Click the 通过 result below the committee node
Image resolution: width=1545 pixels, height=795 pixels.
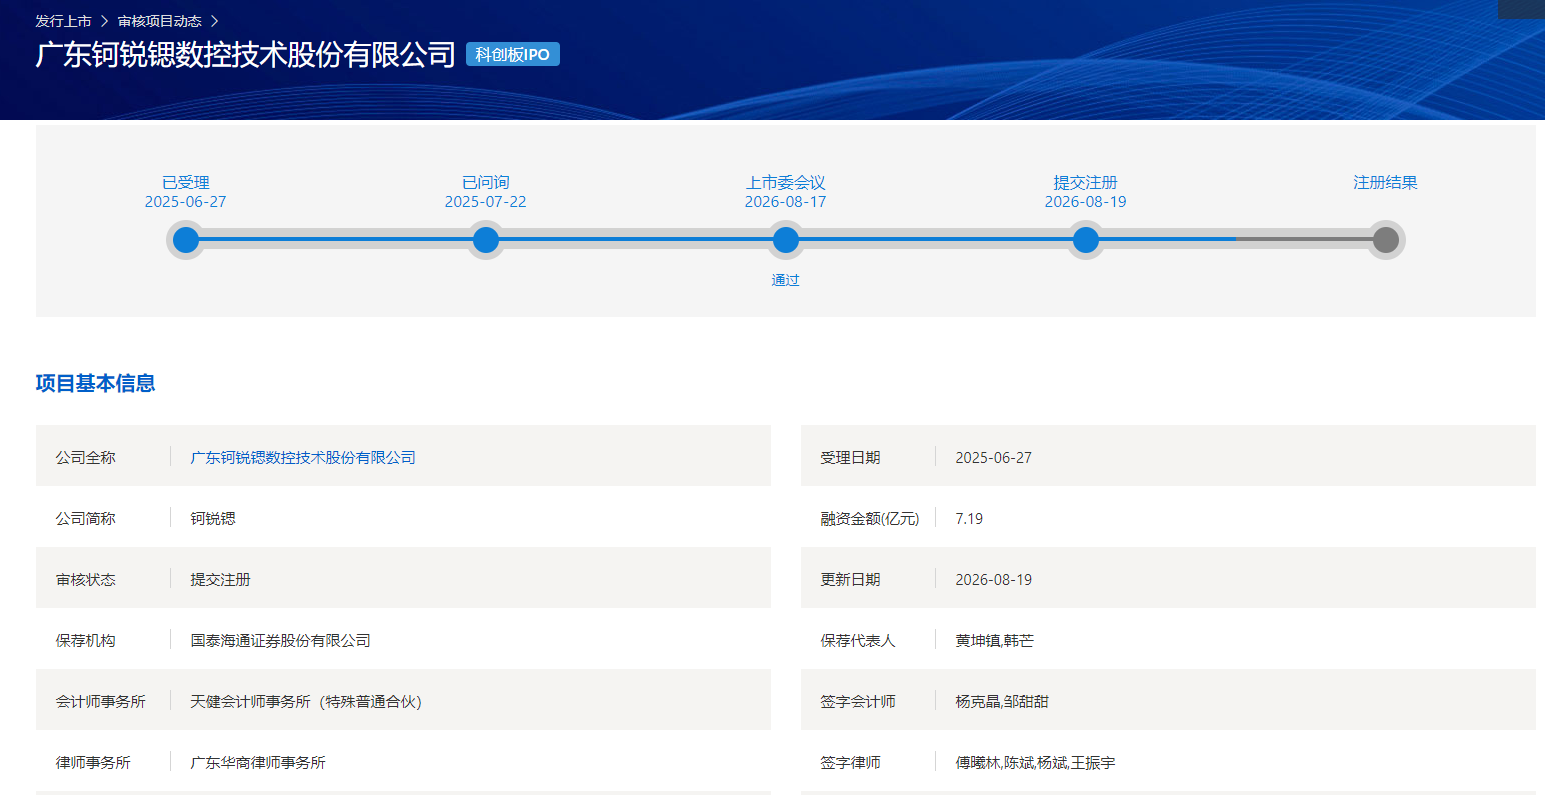point(786,280)
